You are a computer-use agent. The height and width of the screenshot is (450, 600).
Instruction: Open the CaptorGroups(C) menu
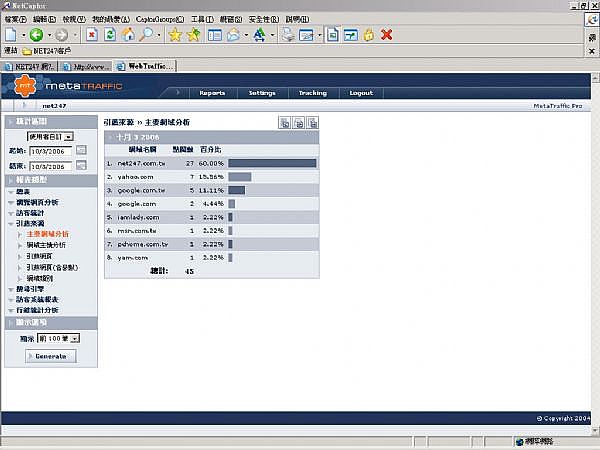(160, 19)
